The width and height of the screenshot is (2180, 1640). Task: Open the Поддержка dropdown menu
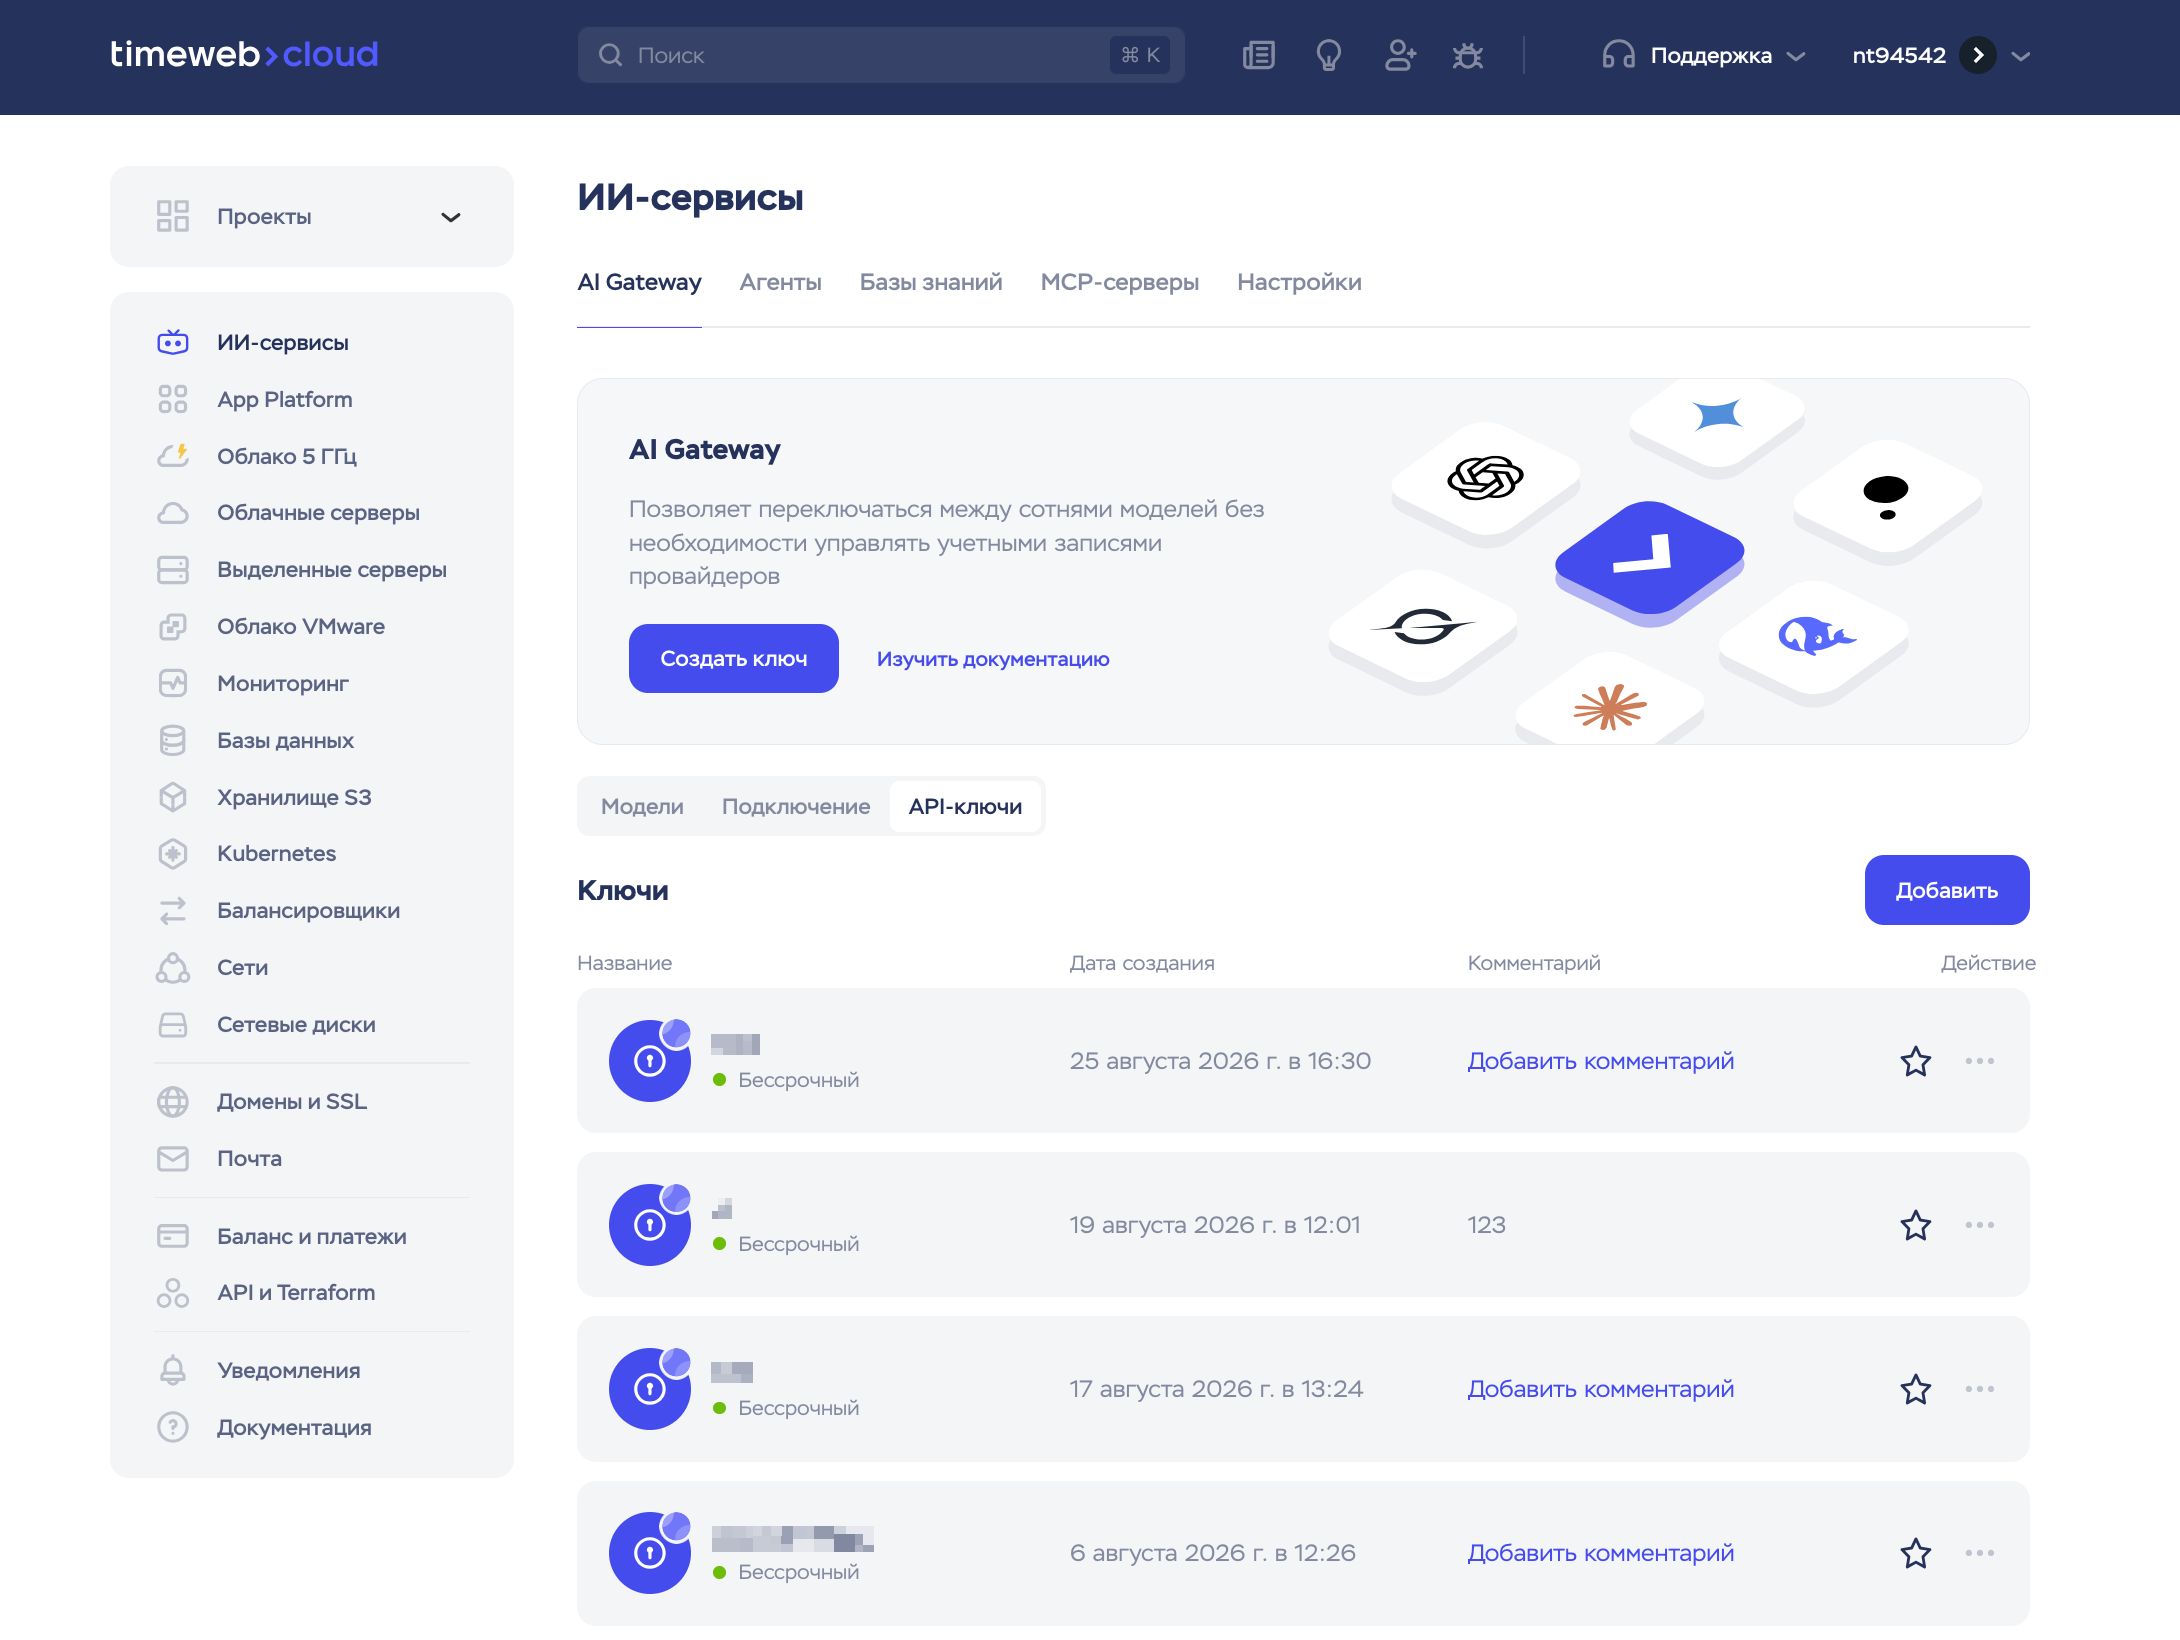point(1704,55)
